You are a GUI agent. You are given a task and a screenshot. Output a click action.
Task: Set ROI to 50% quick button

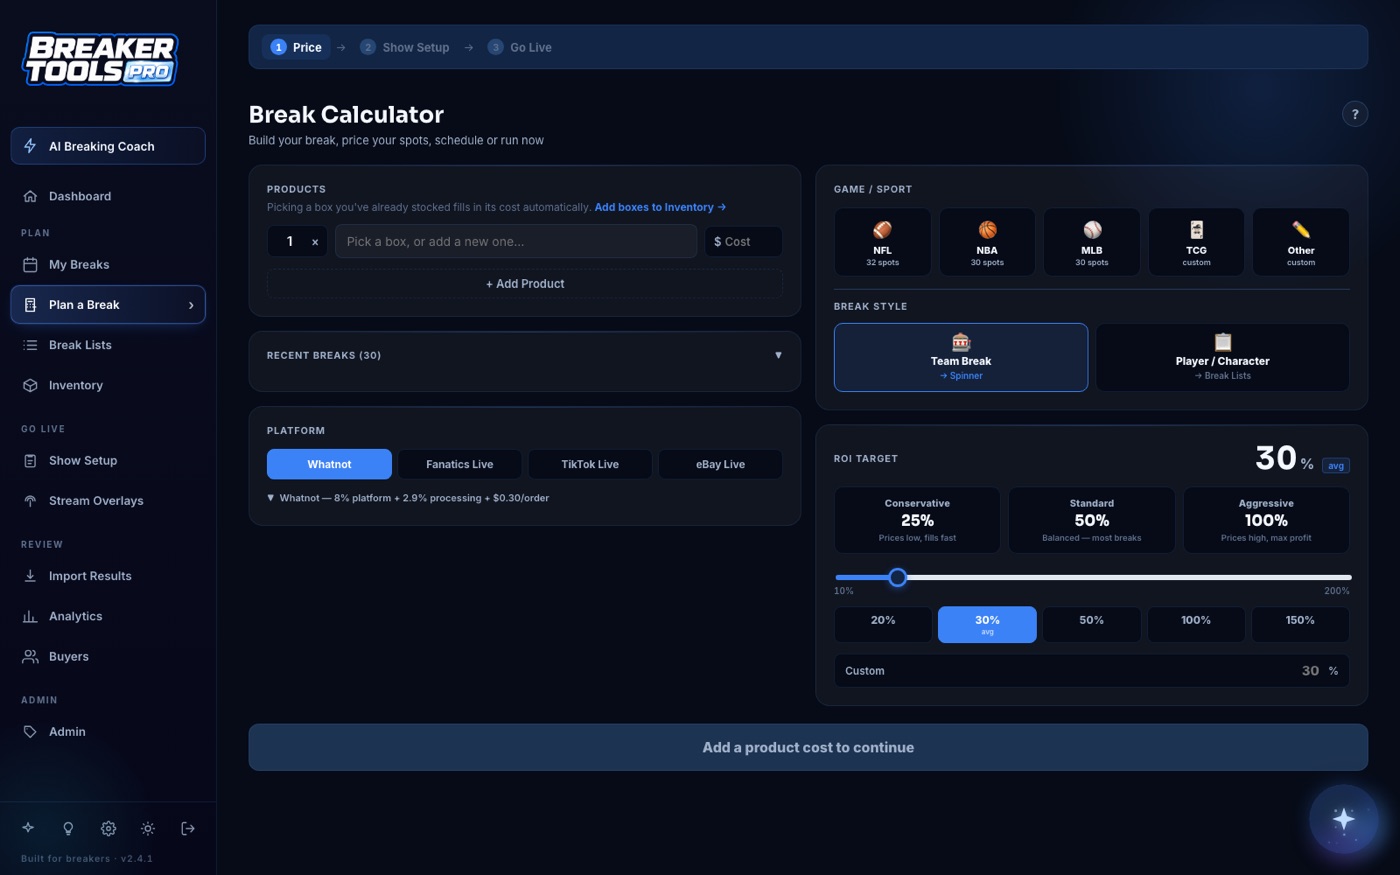pos(1092,624)
